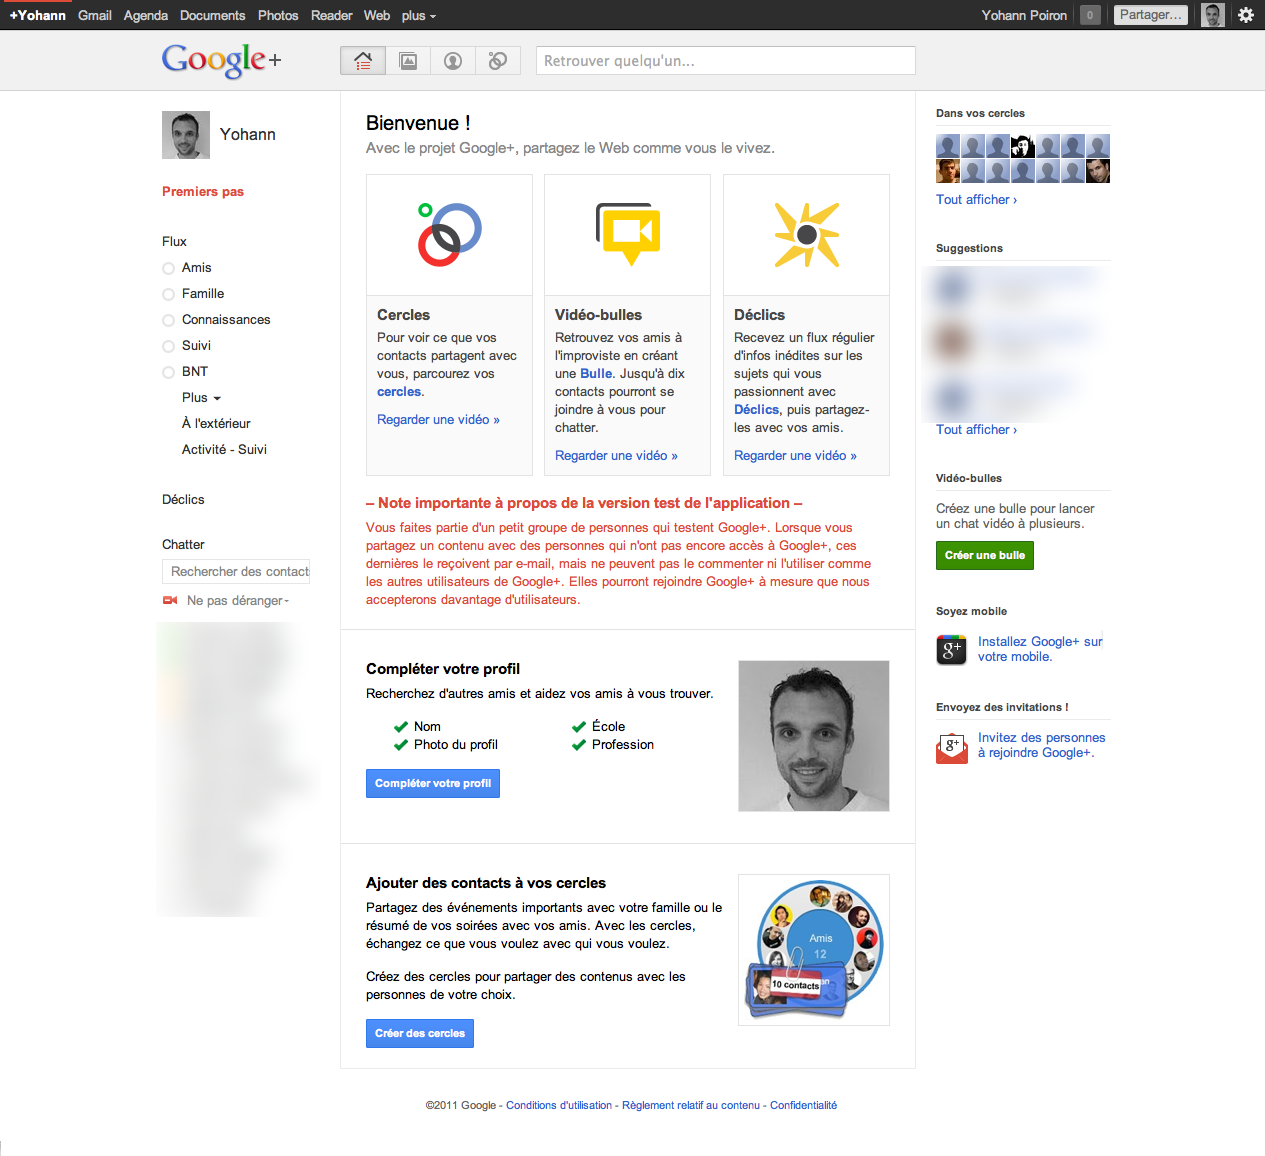Click the invitation envelope icon

(952, 747)
